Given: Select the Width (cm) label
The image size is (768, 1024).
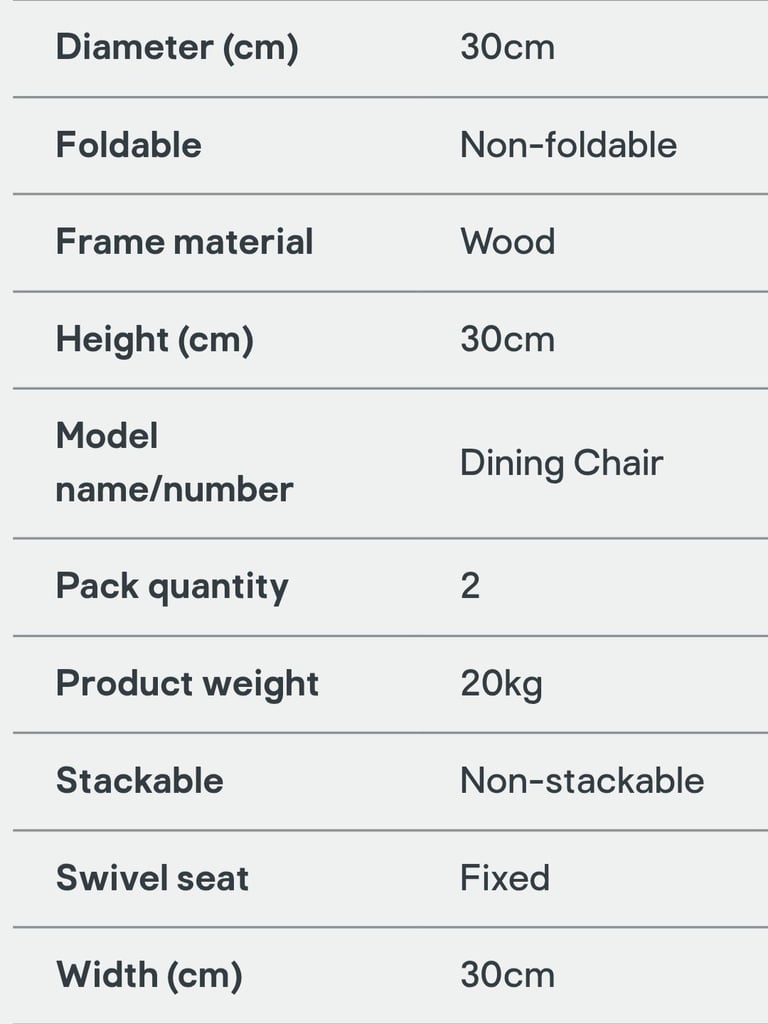Looking at the screenshot, I should (x=150, y=976).
